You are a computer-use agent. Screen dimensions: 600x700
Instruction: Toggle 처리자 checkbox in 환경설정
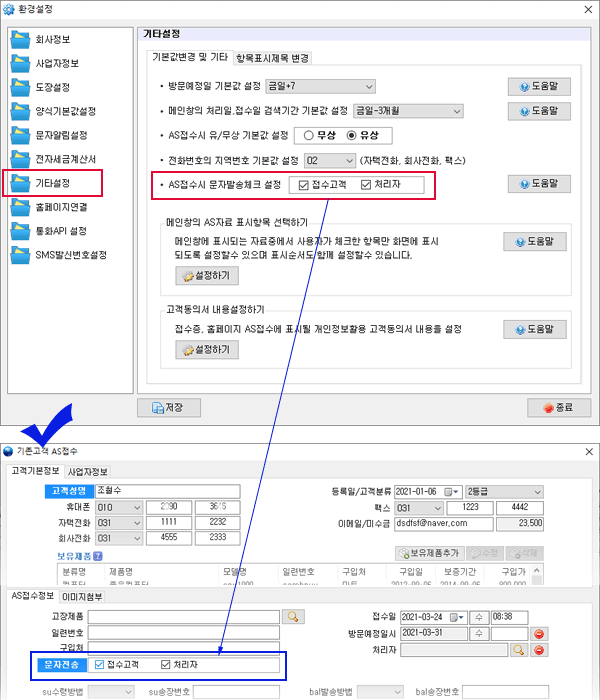tap(366, 185)
